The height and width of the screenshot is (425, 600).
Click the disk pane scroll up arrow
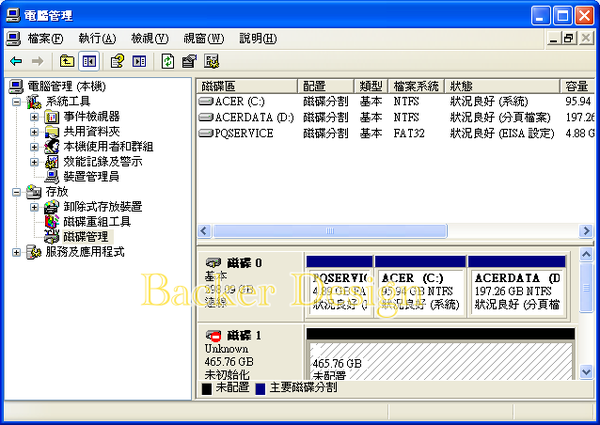pyautogui.click(x=586, y=254)
